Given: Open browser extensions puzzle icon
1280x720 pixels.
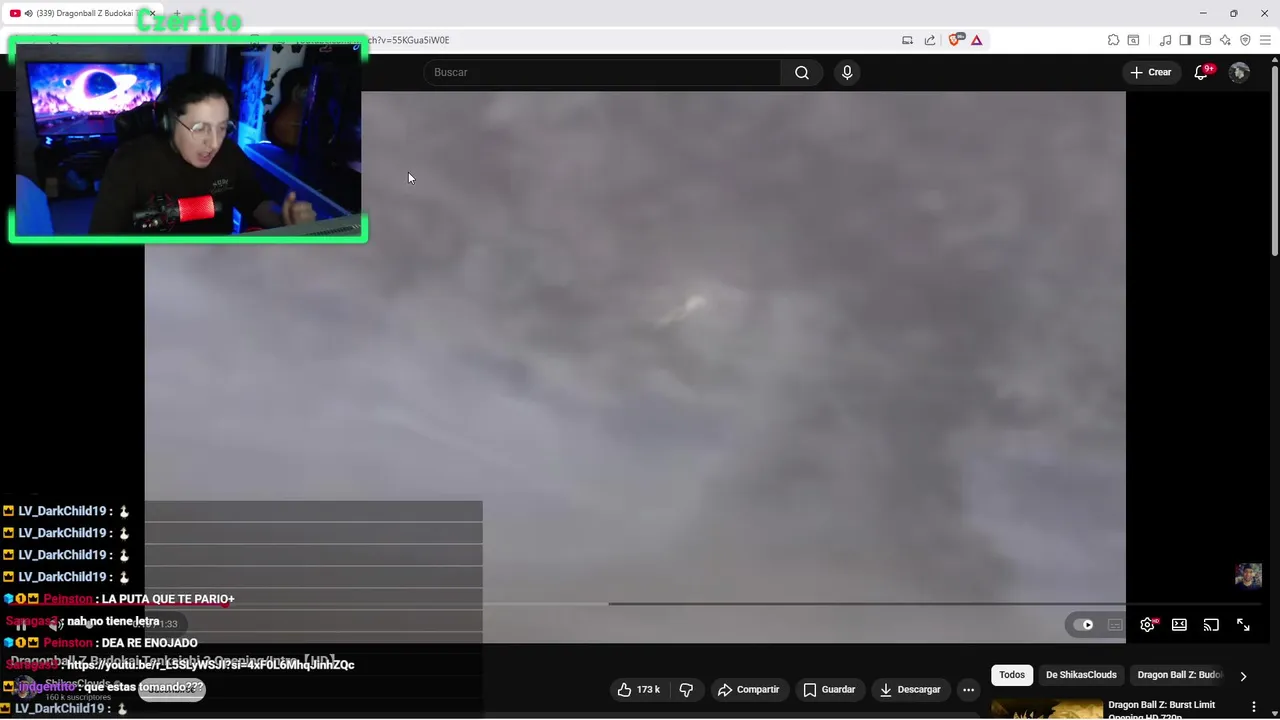Looking at the screenshot, I should [x=1113, y=40].
